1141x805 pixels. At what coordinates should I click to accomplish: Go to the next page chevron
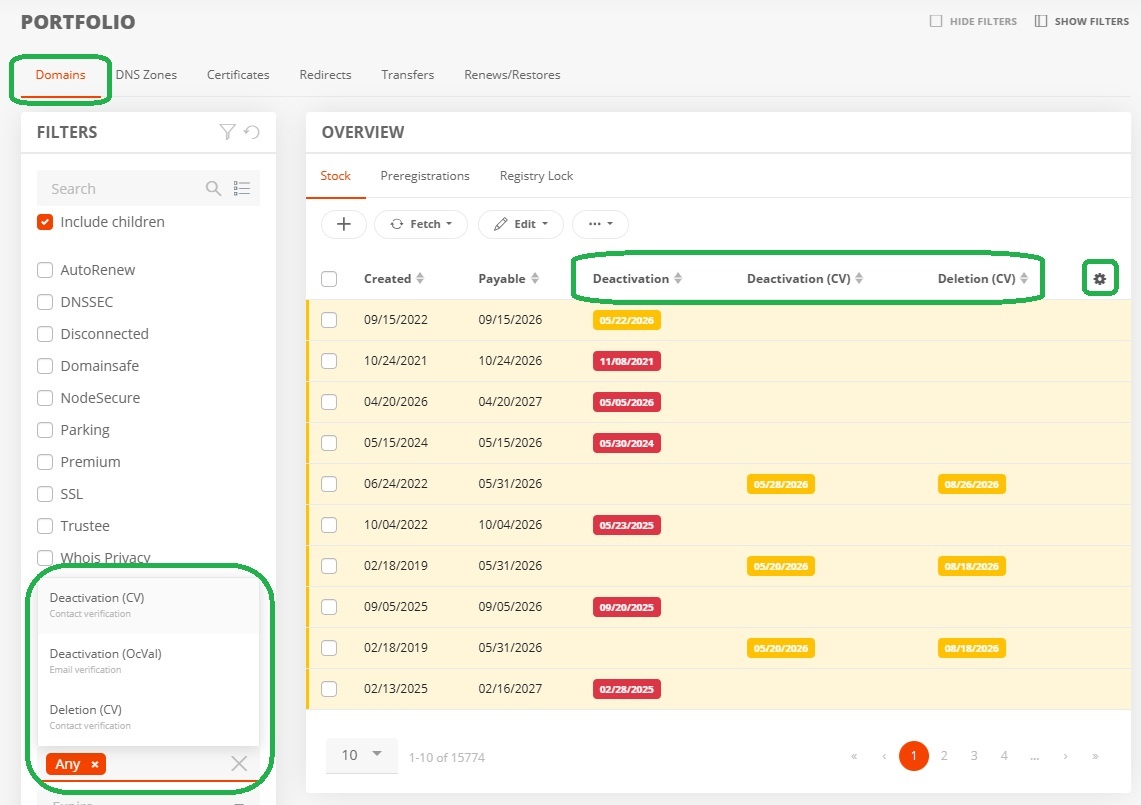(x=1065, y=756)
